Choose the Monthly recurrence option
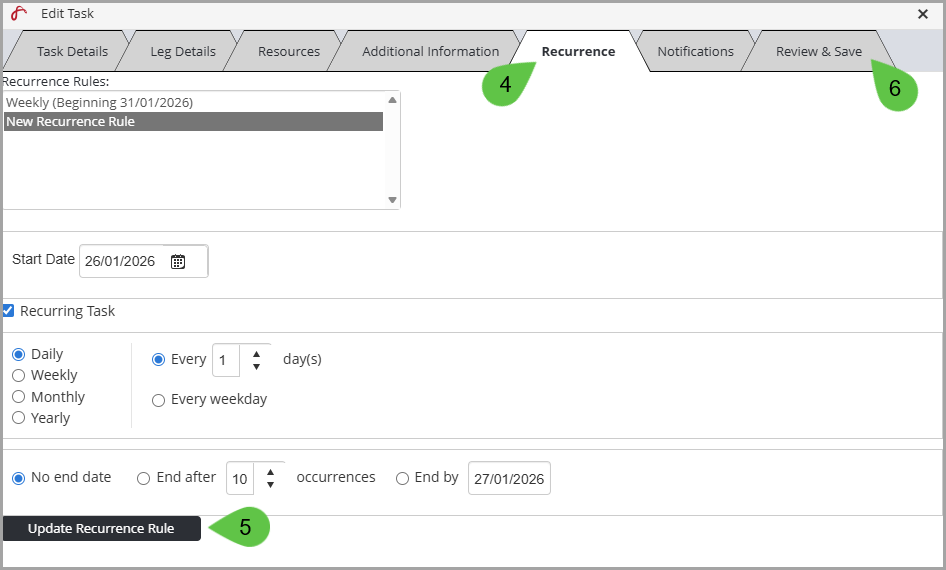The width and height of the screenshot is (946, 570). pyautogui.click(x=18, y=397)
